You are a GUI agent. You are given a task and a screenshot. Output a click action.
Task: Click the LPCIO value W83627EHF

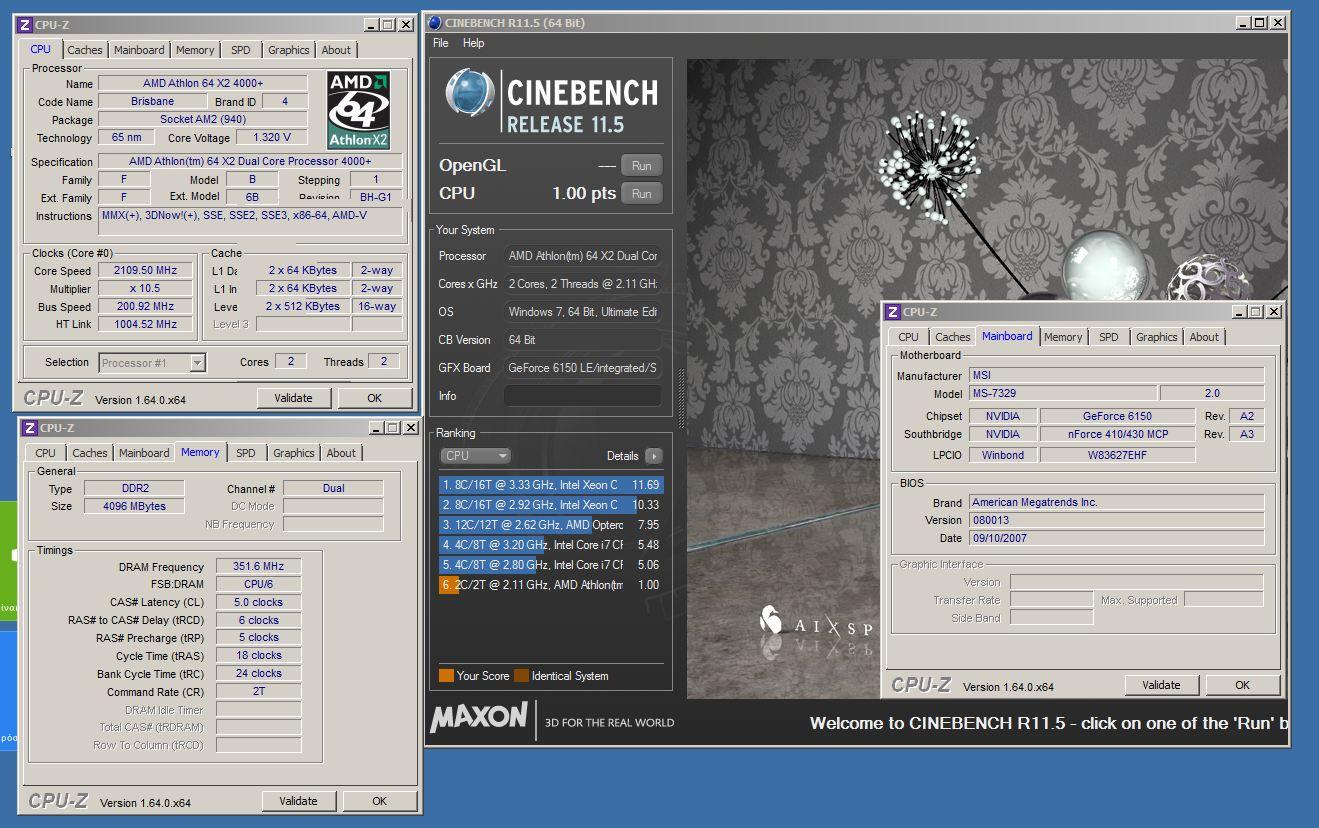tap(1118, 455)
